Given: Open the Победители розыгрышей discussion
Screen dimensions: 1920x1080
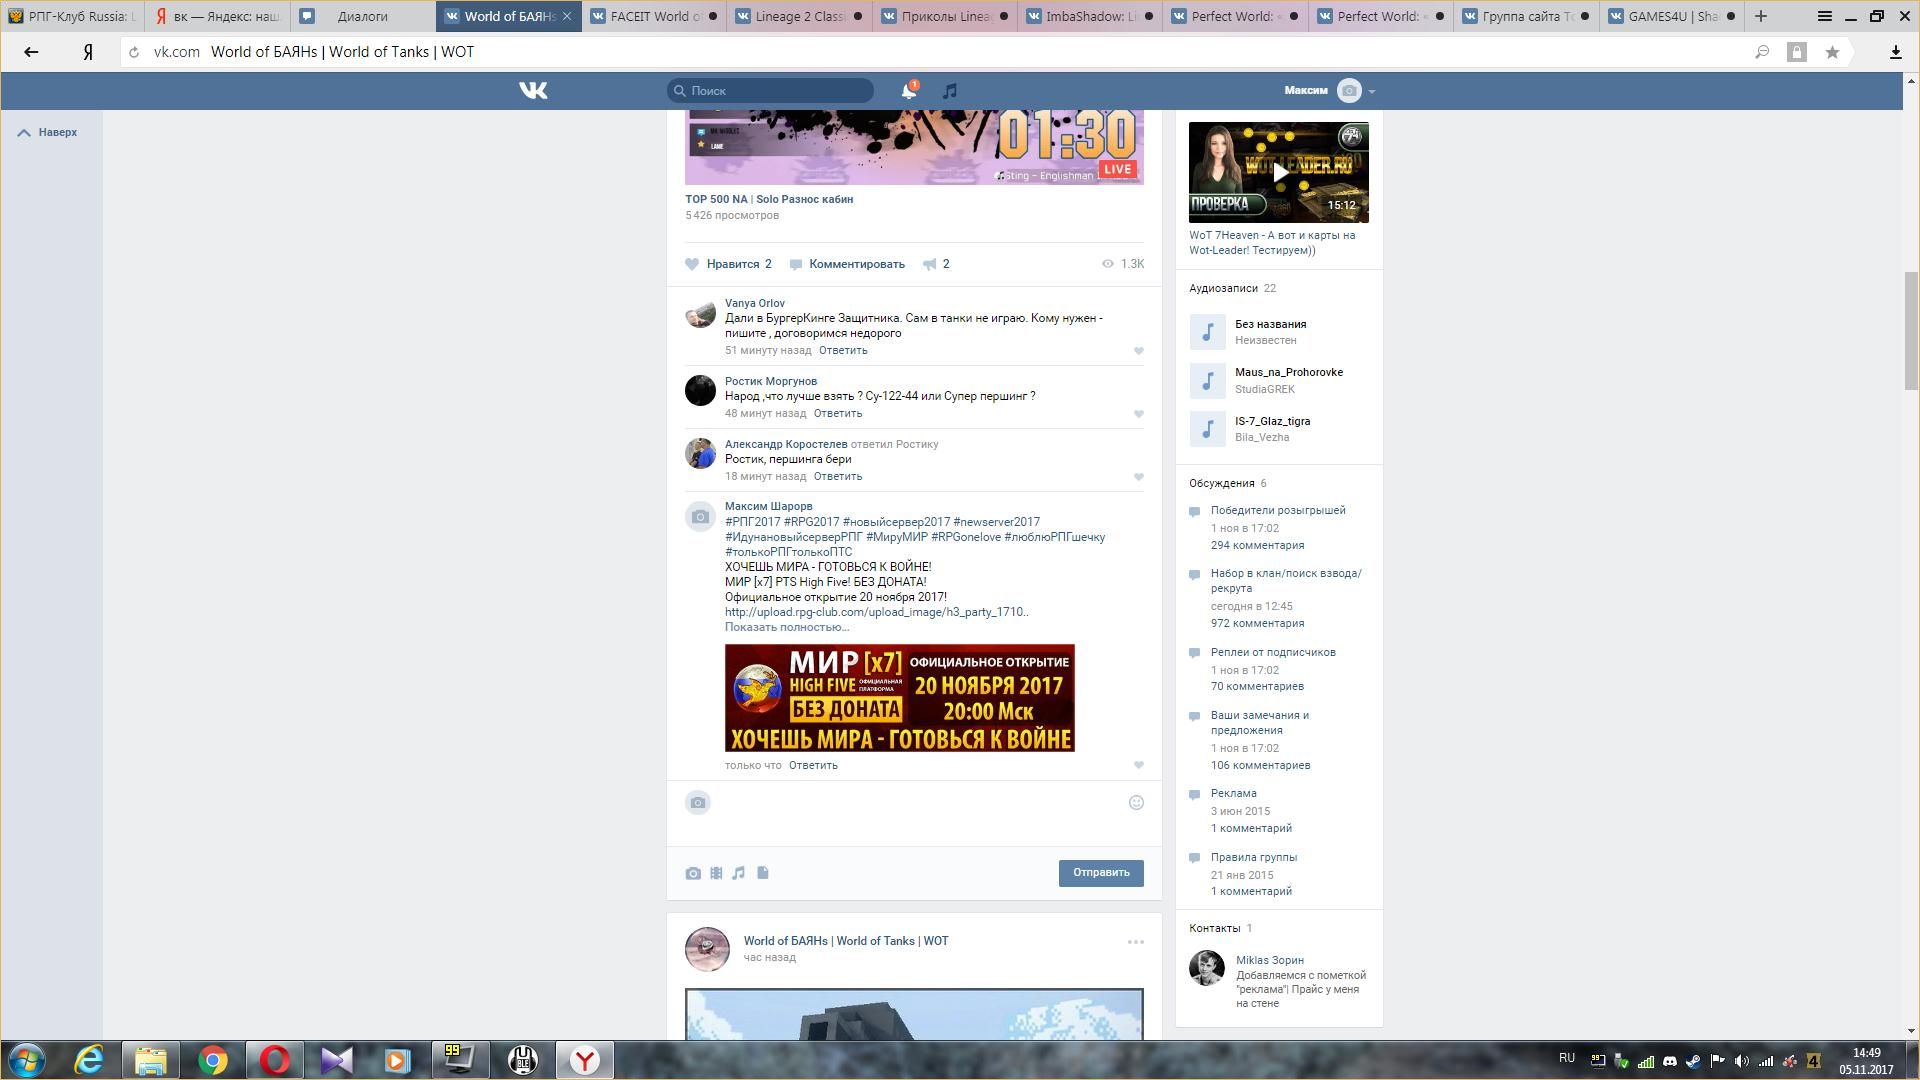Looking at the screenshot, I should pyautogui.click(x=1277, y=510).
